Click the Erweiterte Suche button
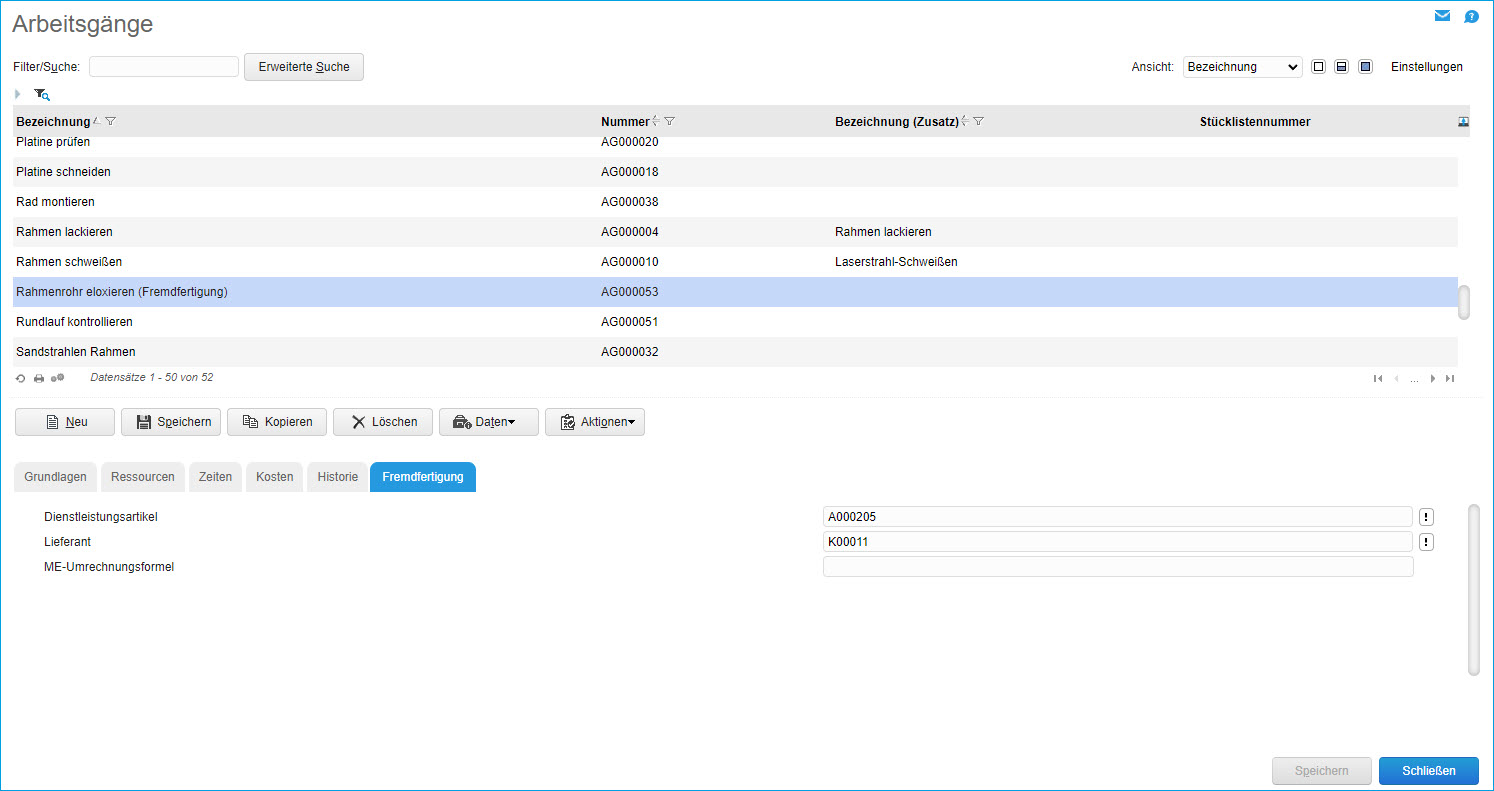The image size is (1494, 791). pos(304,67)
